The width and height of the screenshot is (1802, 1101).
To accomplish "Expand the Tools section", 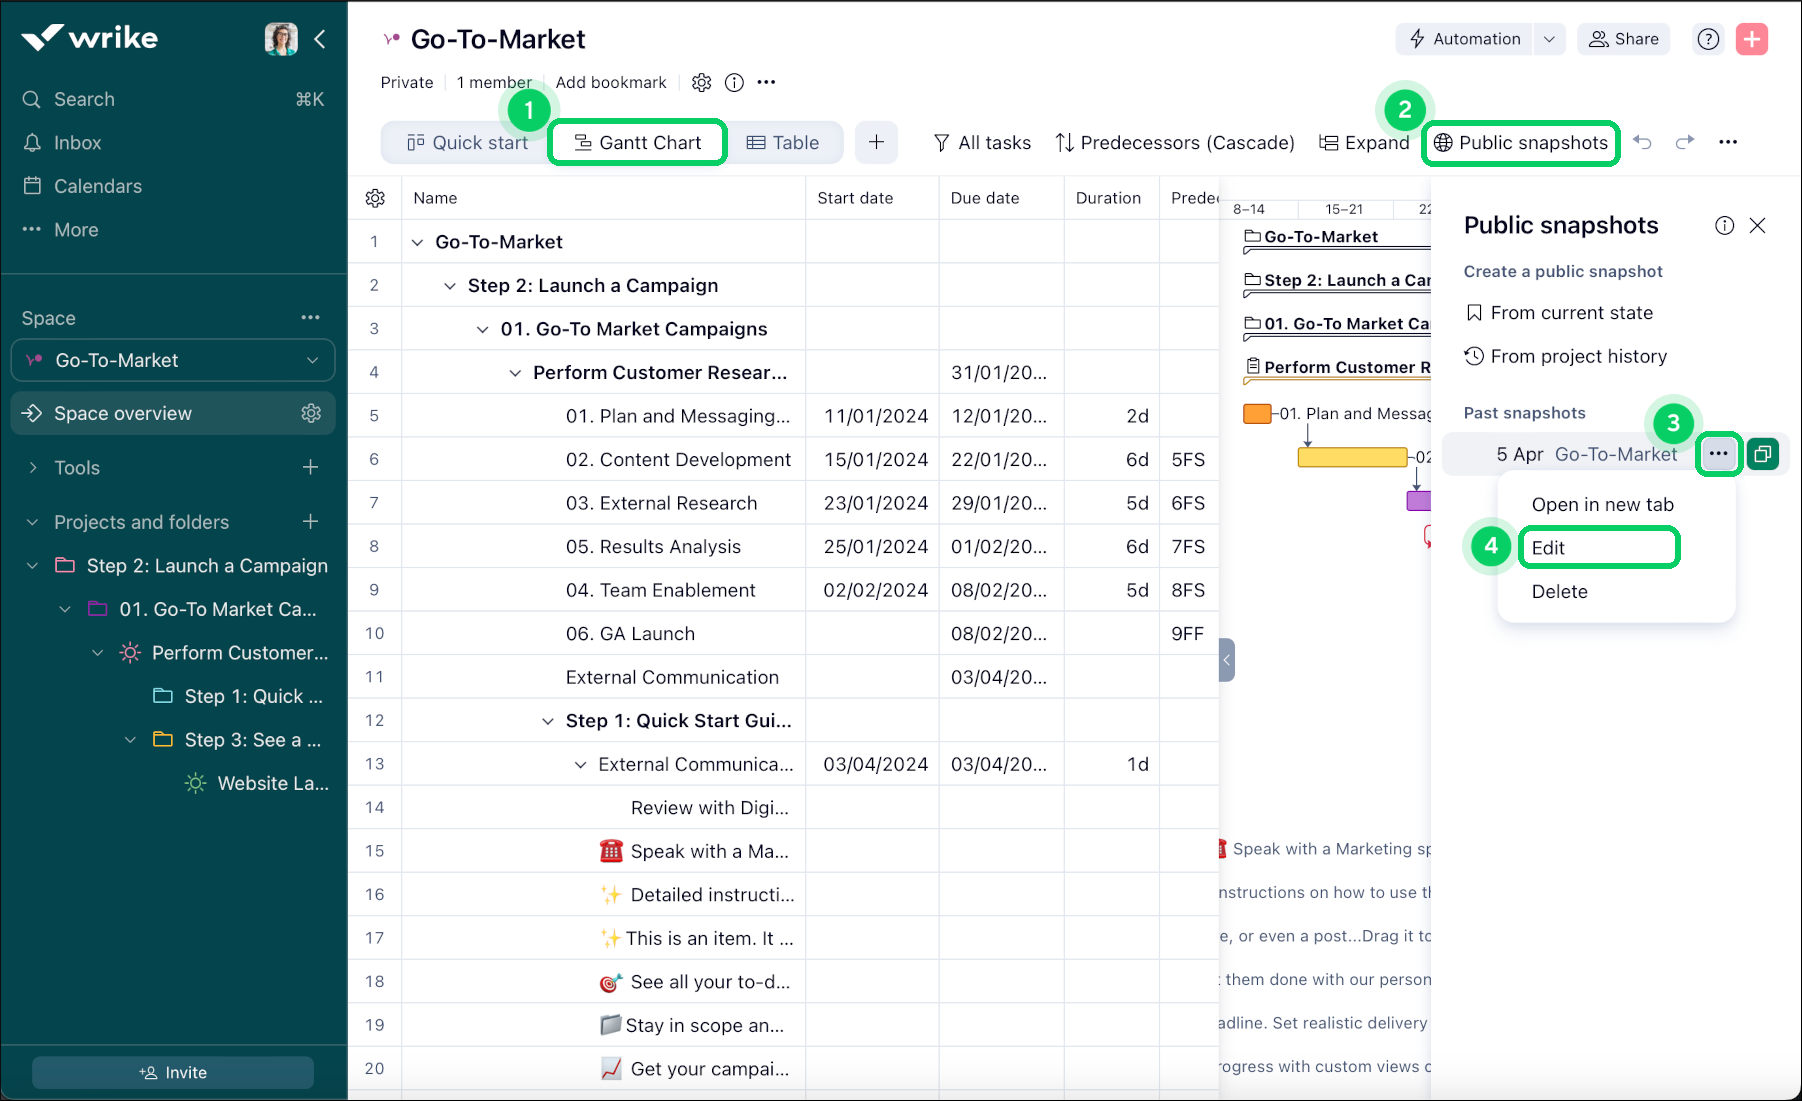I will pos(33,467).
